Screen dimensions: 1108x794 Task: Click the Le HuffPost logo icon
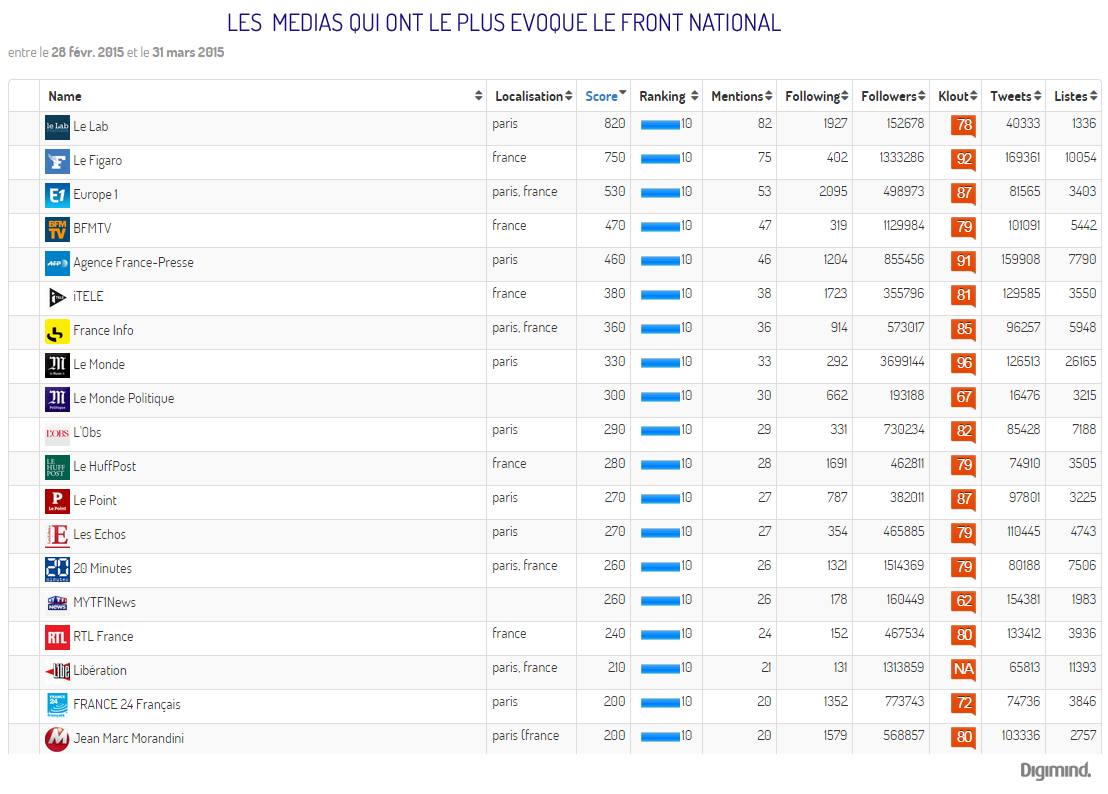coord(57,467)
